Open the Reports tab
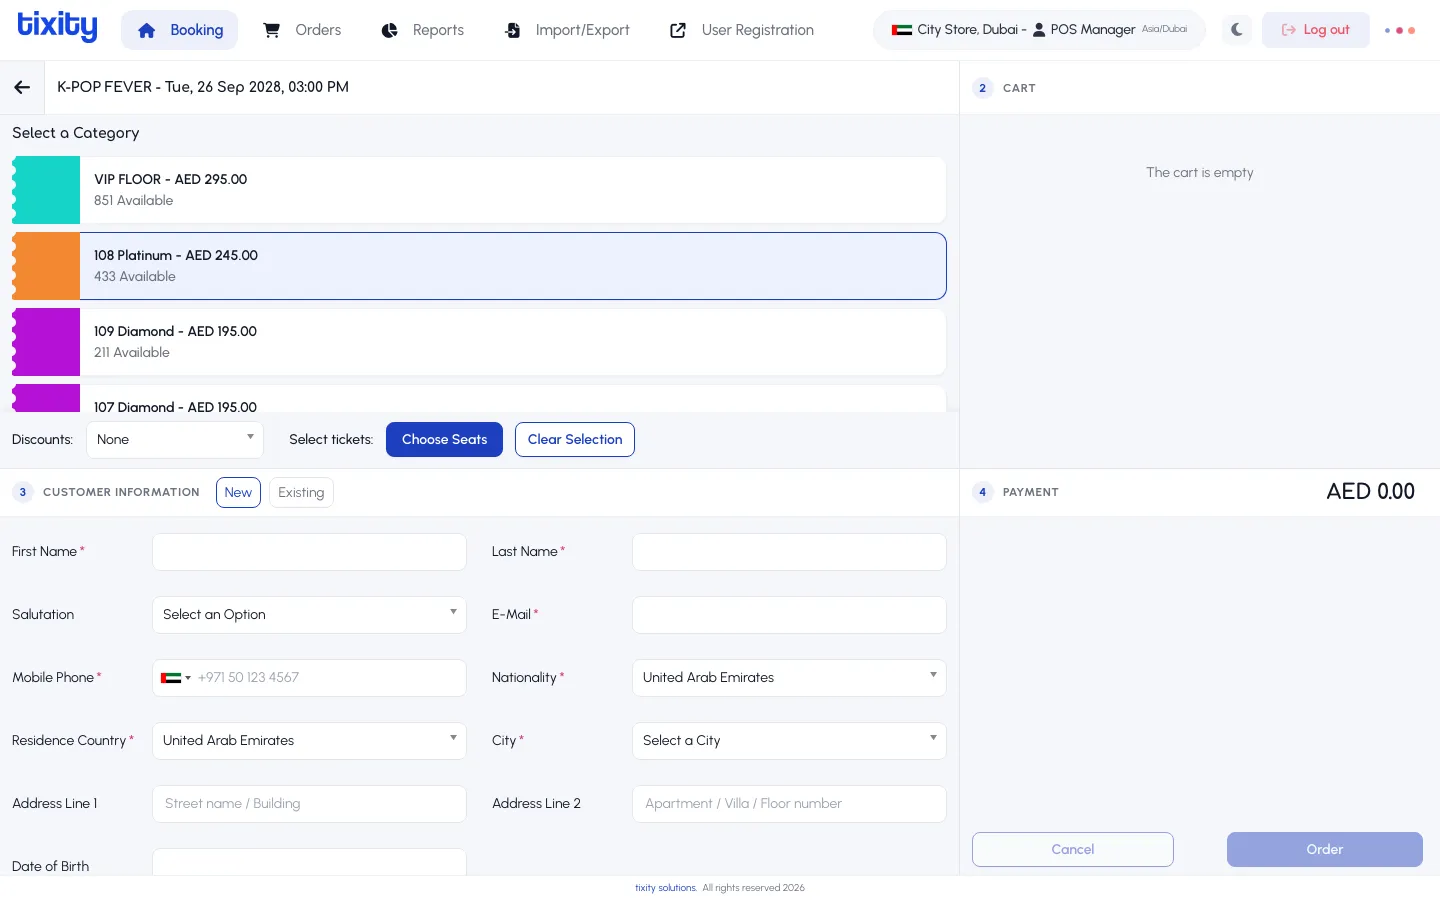The image size is (1440, 900). coord(422,30)
